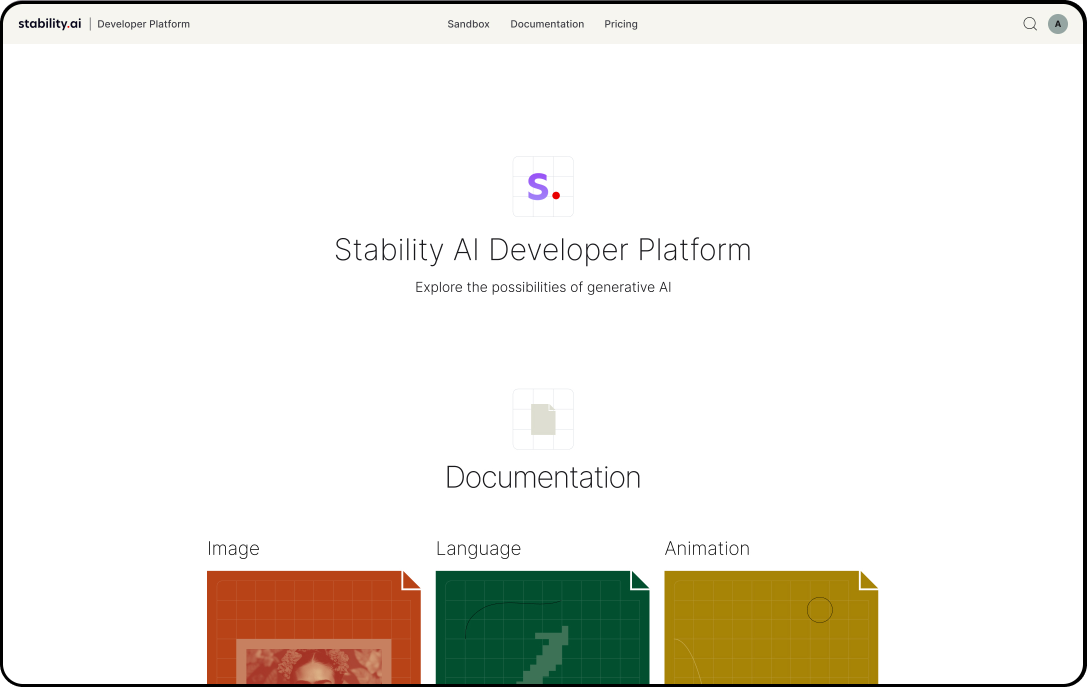Open the Image documentation card

pyautogui.click(x=313, y=628)
